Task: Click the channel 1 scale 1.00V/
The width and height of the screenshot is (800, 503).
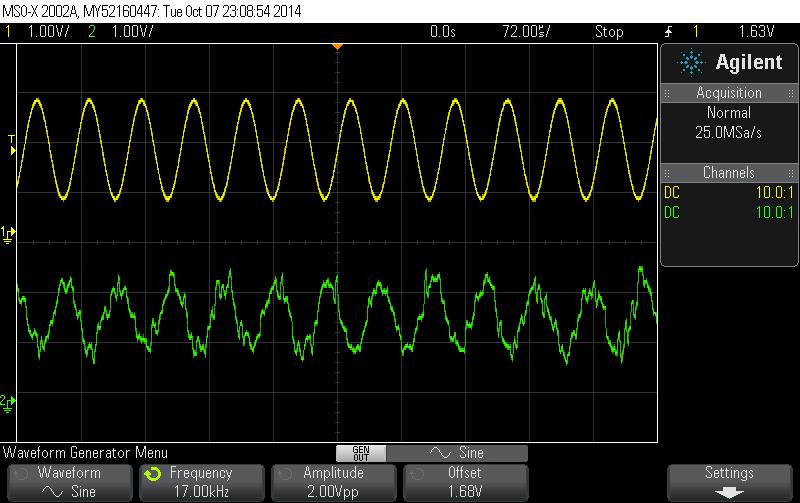Action: click(48, 32)
